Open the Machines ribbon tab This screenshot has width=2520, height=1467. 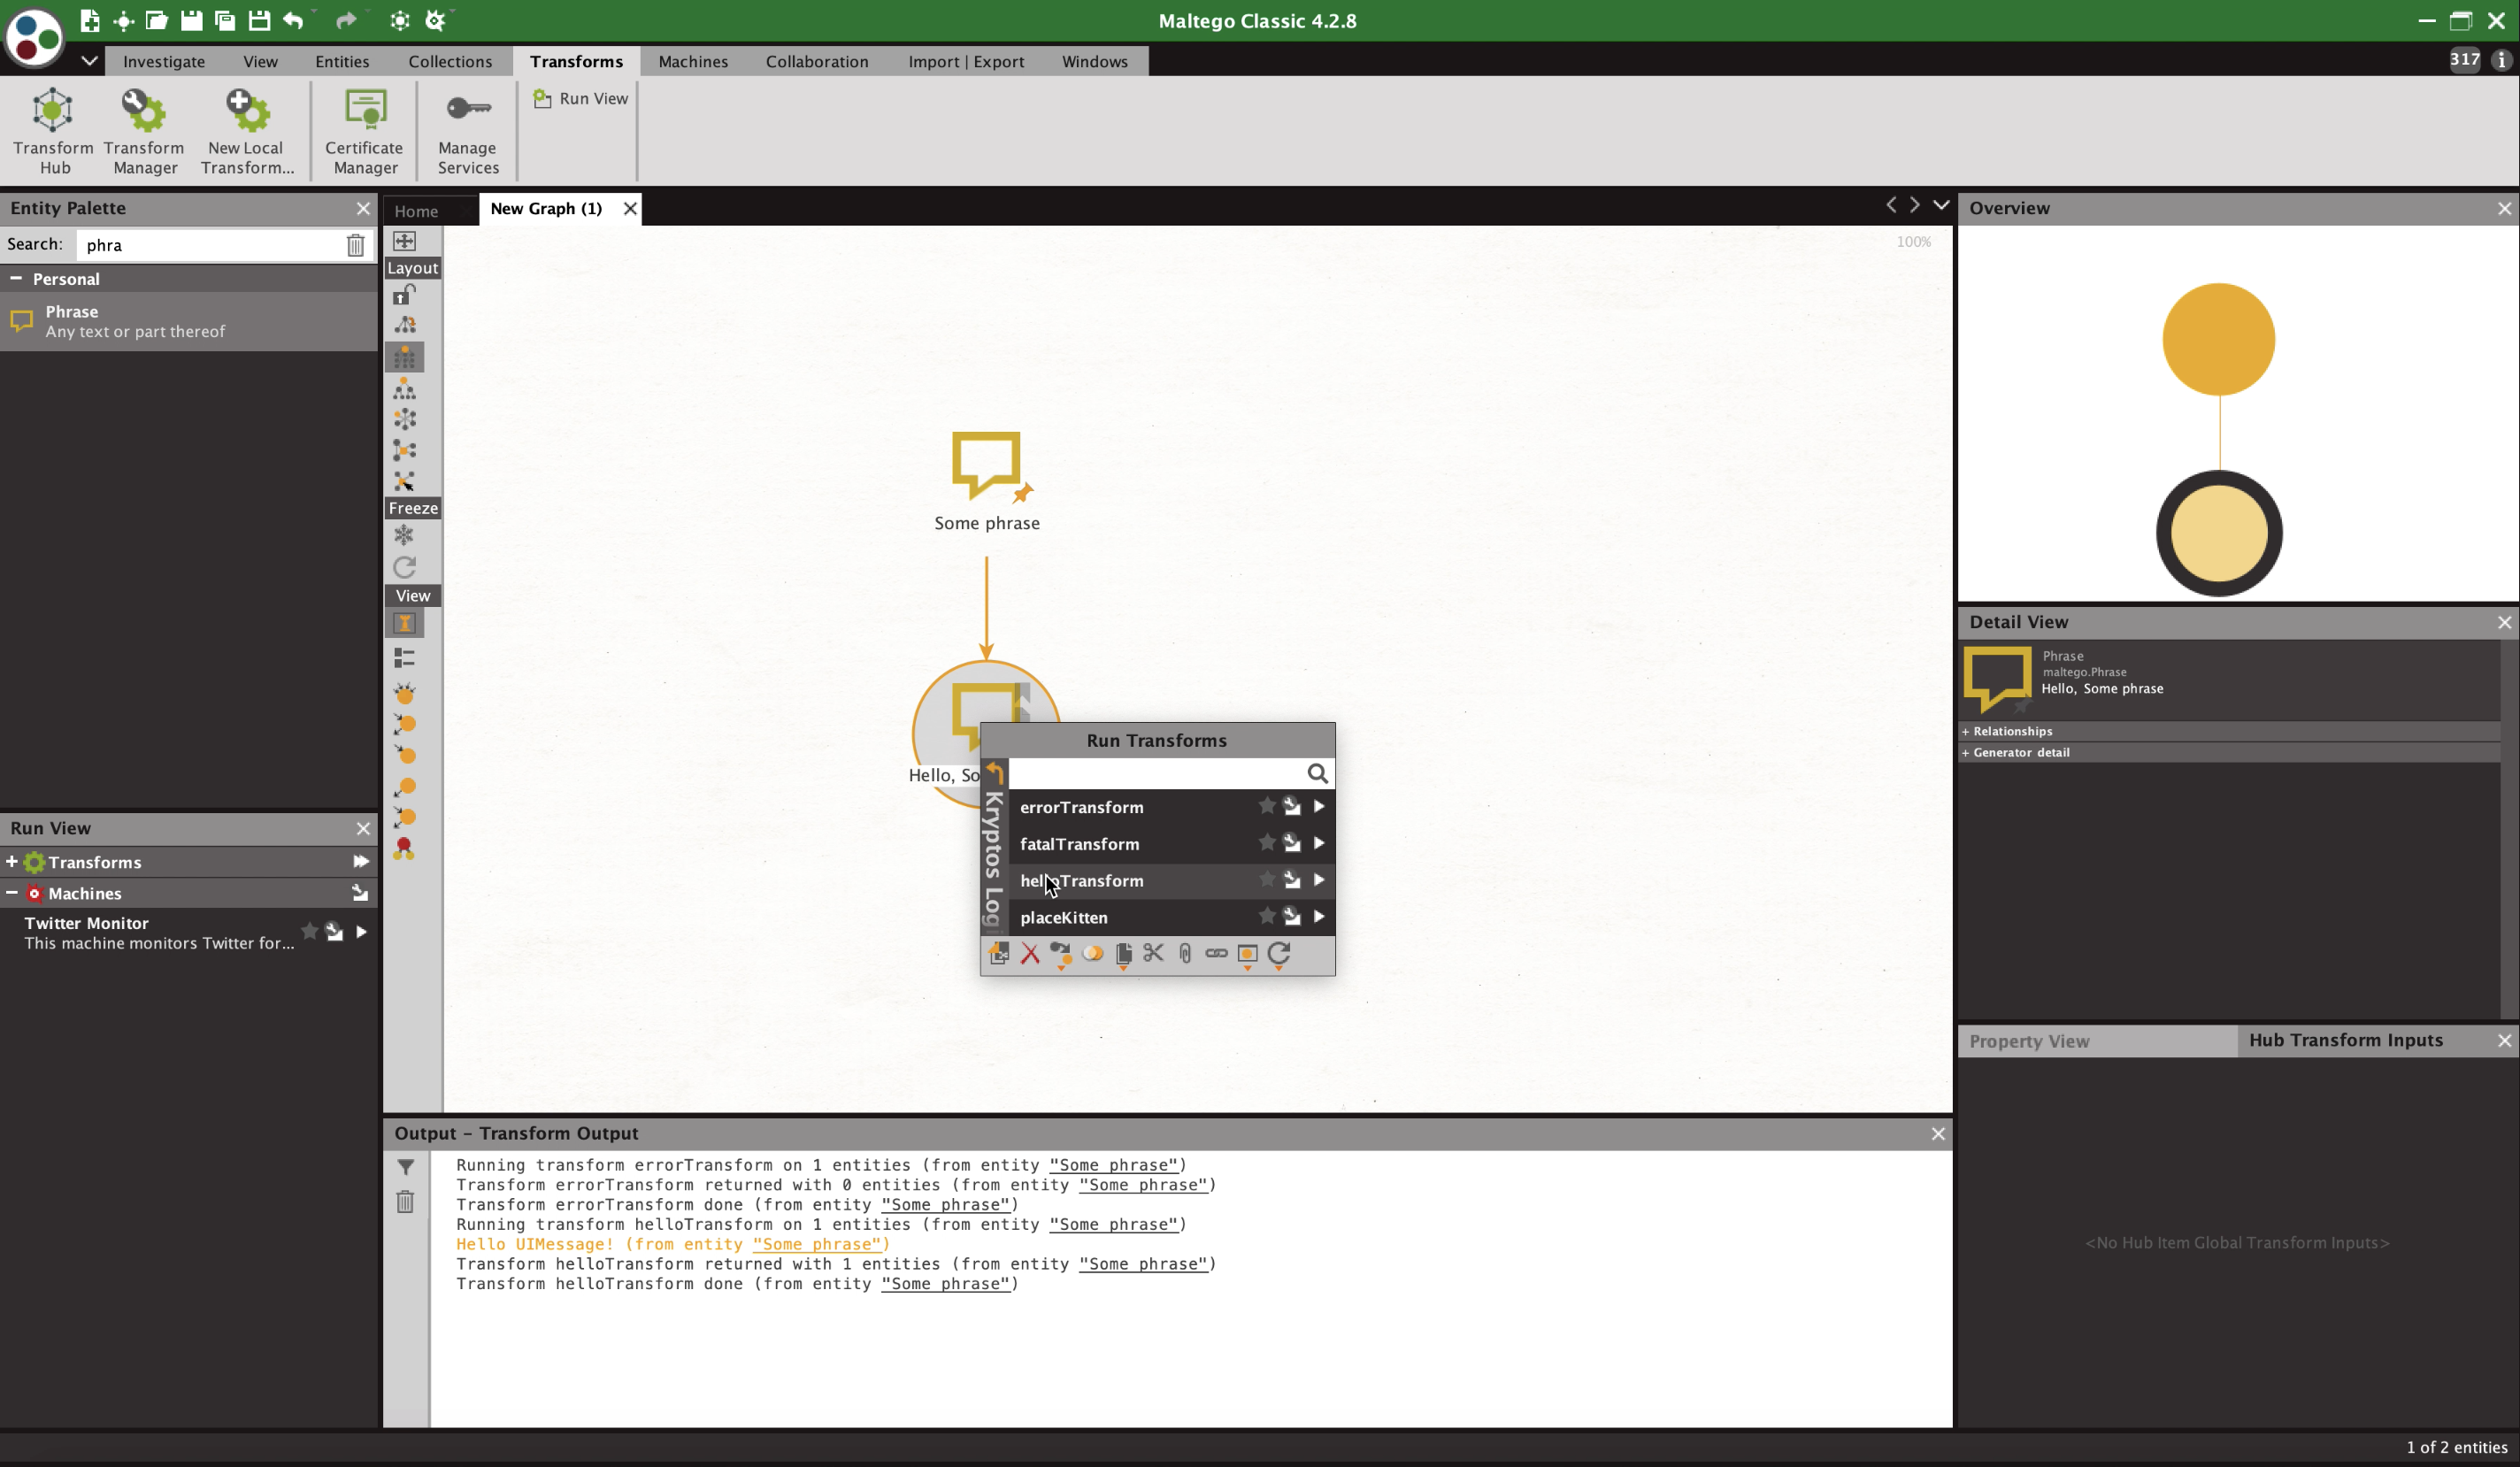[692, 61]
